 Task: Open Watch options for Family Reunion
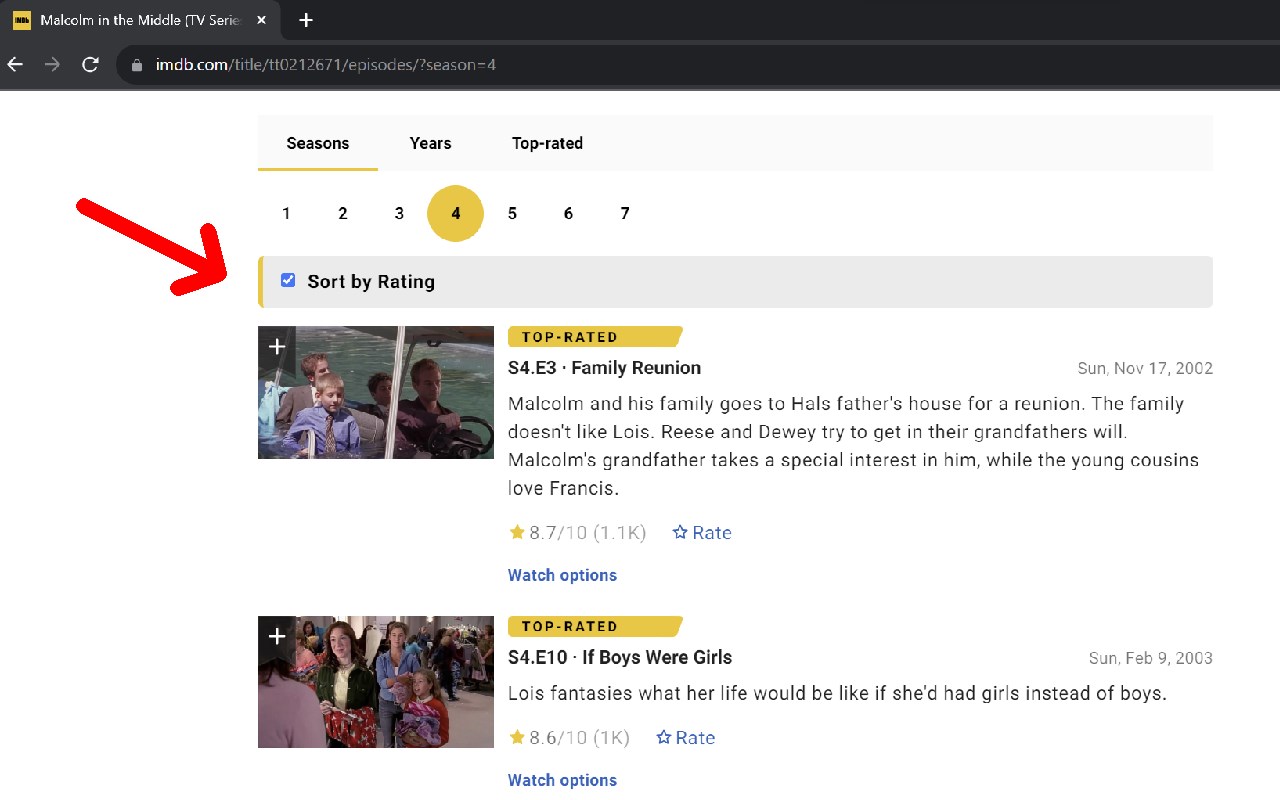point(562,575)
